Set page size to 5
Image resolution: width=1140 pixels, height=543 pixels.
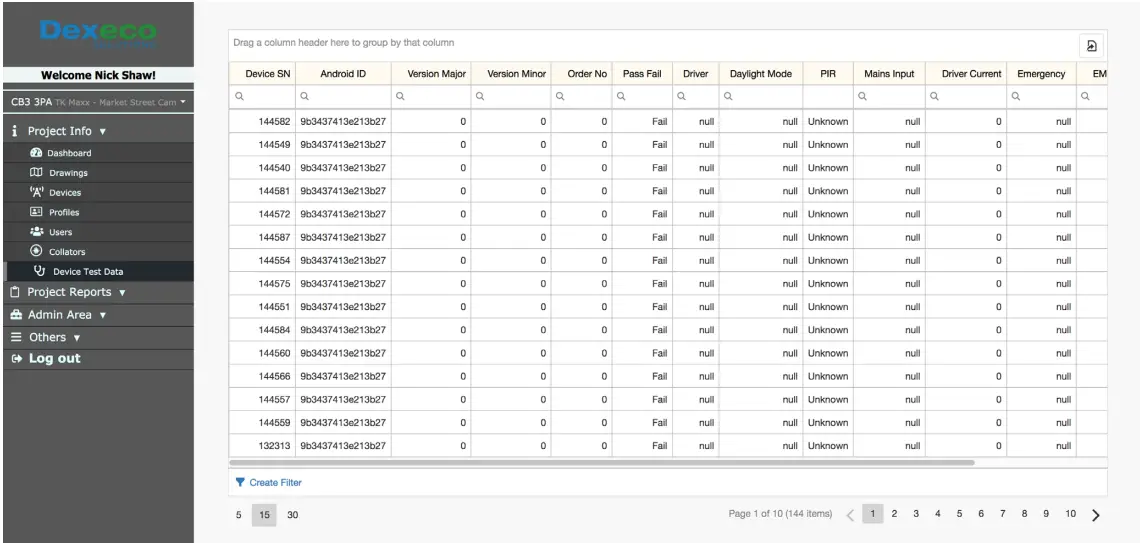point(238,515)
